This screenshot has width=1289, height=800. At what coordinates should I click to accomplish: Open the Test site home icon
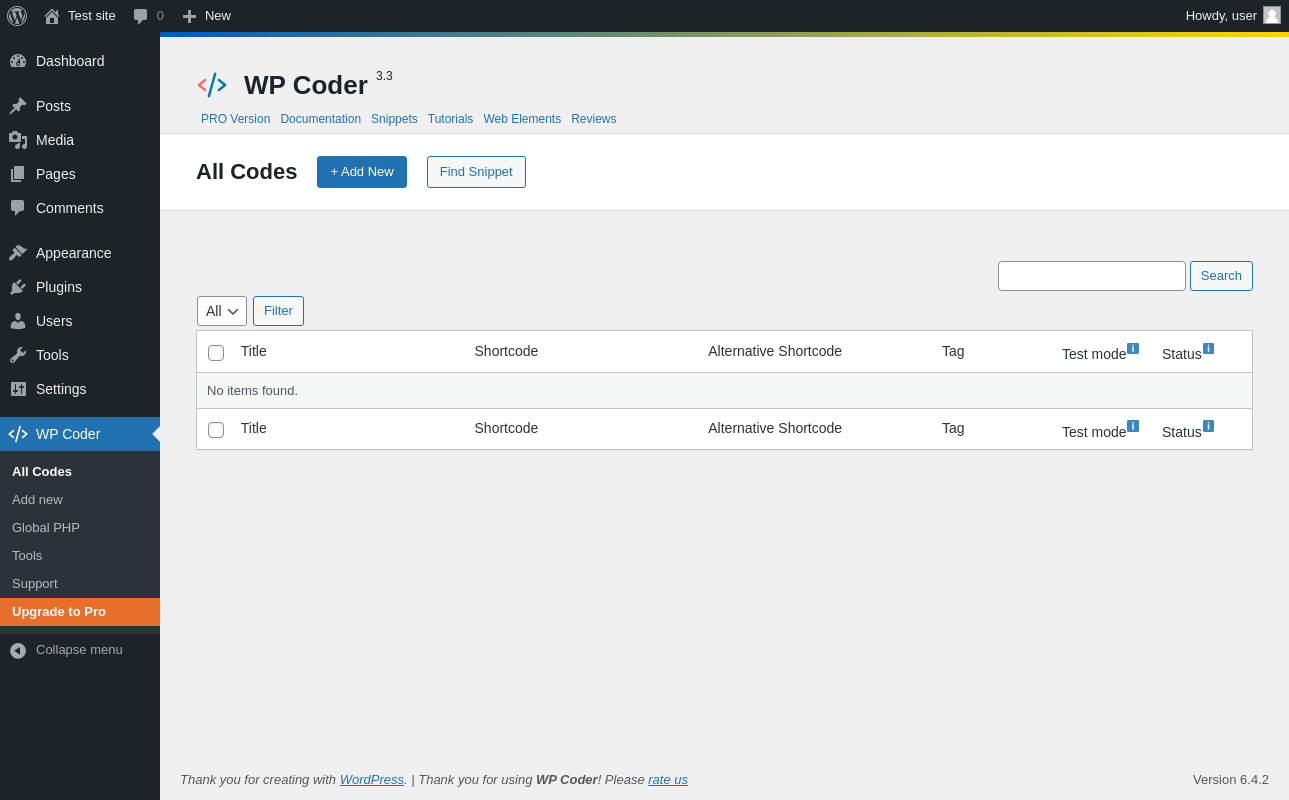click(x=52, y=16)
